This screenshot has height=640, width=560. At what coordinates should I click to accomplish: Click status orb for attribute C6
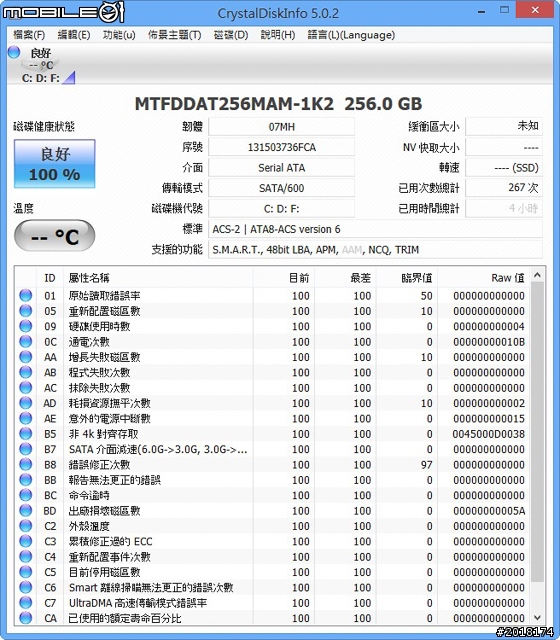point(26,587)
